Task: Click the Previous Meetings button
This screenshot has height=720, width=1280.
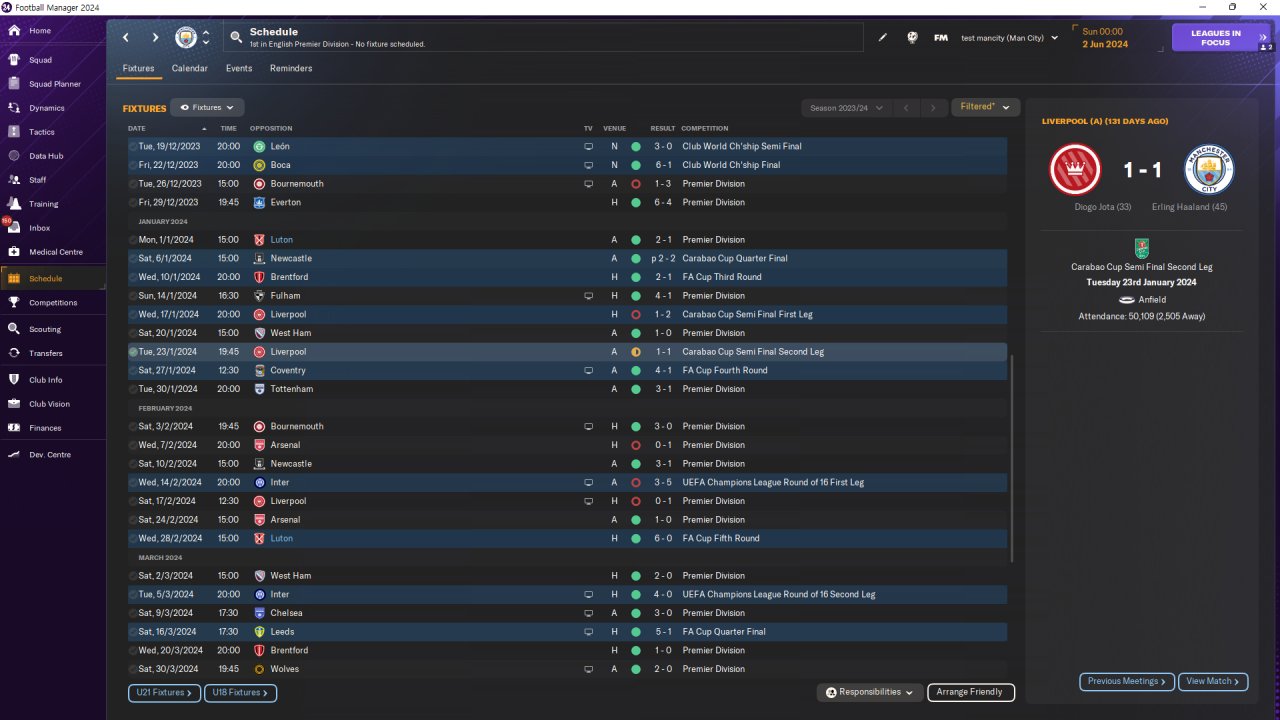Action: 1127,681
